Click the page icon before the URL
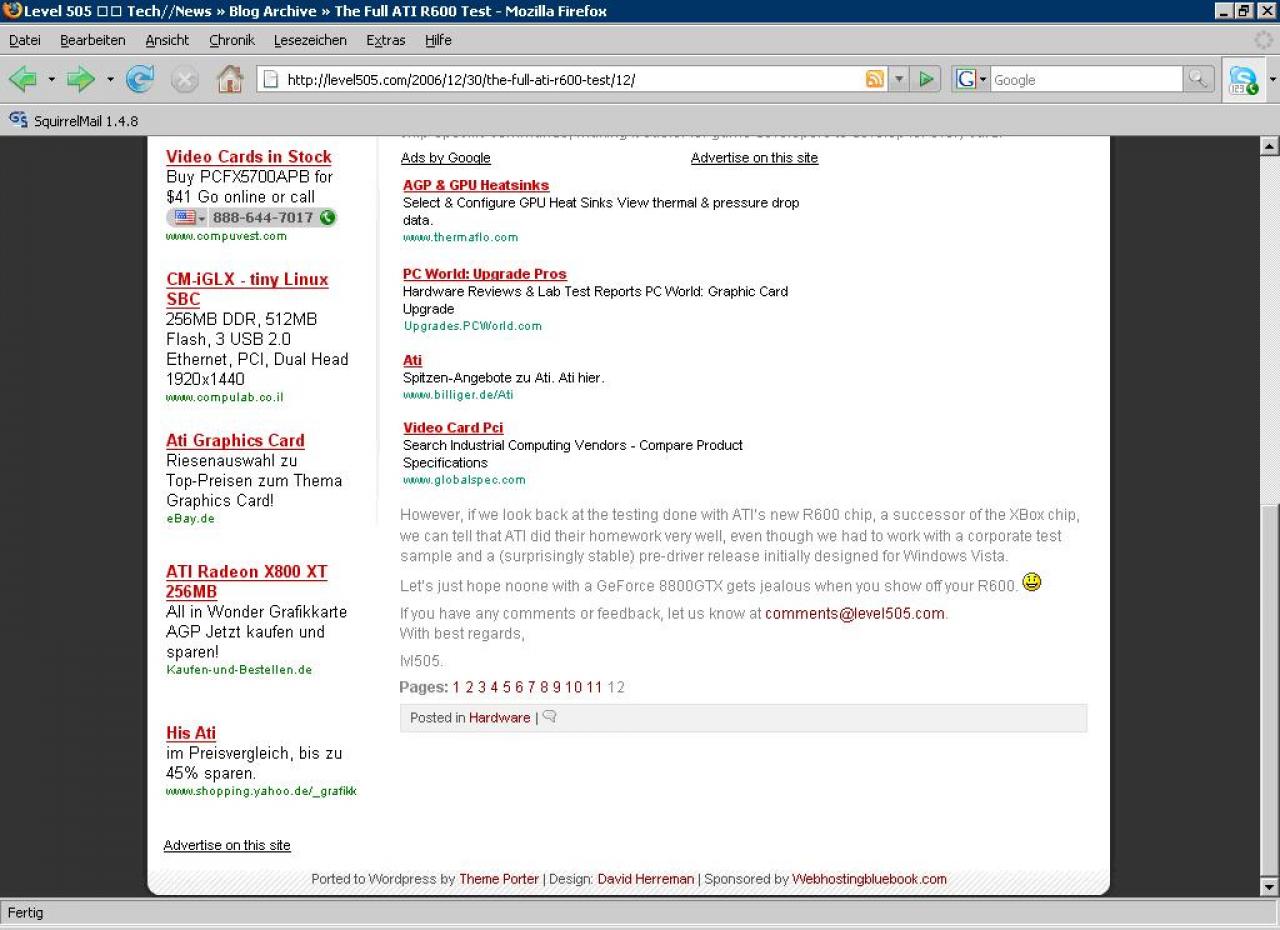The height and width of the screenshot is (930, 1280). point(270,79)
